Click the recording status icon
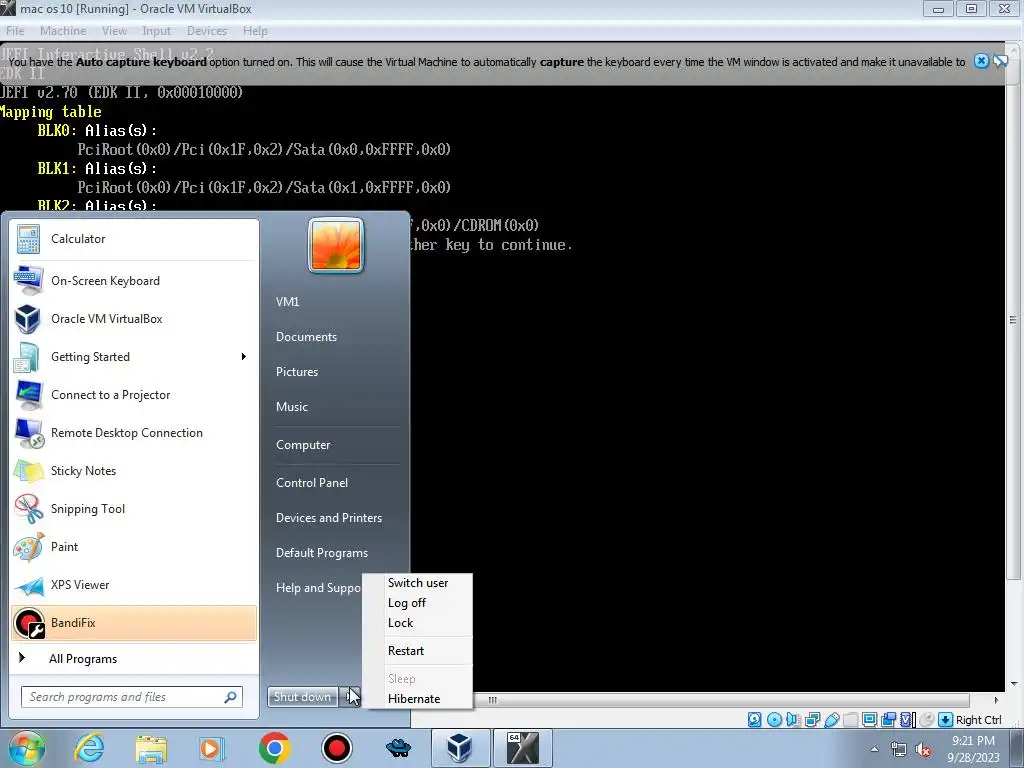The image size is (1024, 768). tap(888, 720)
